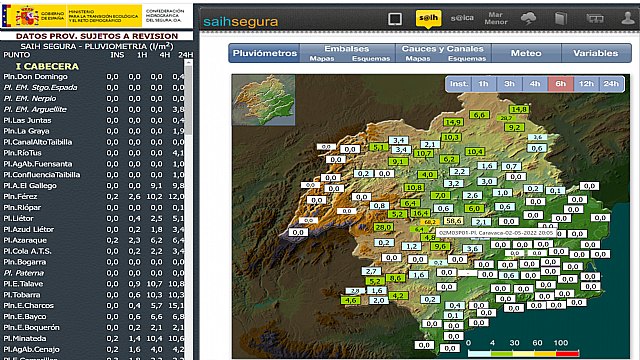Select the Pln.Don Domingo row
Image resolution: width=640 pixels, height=360 pixels.
93,76
